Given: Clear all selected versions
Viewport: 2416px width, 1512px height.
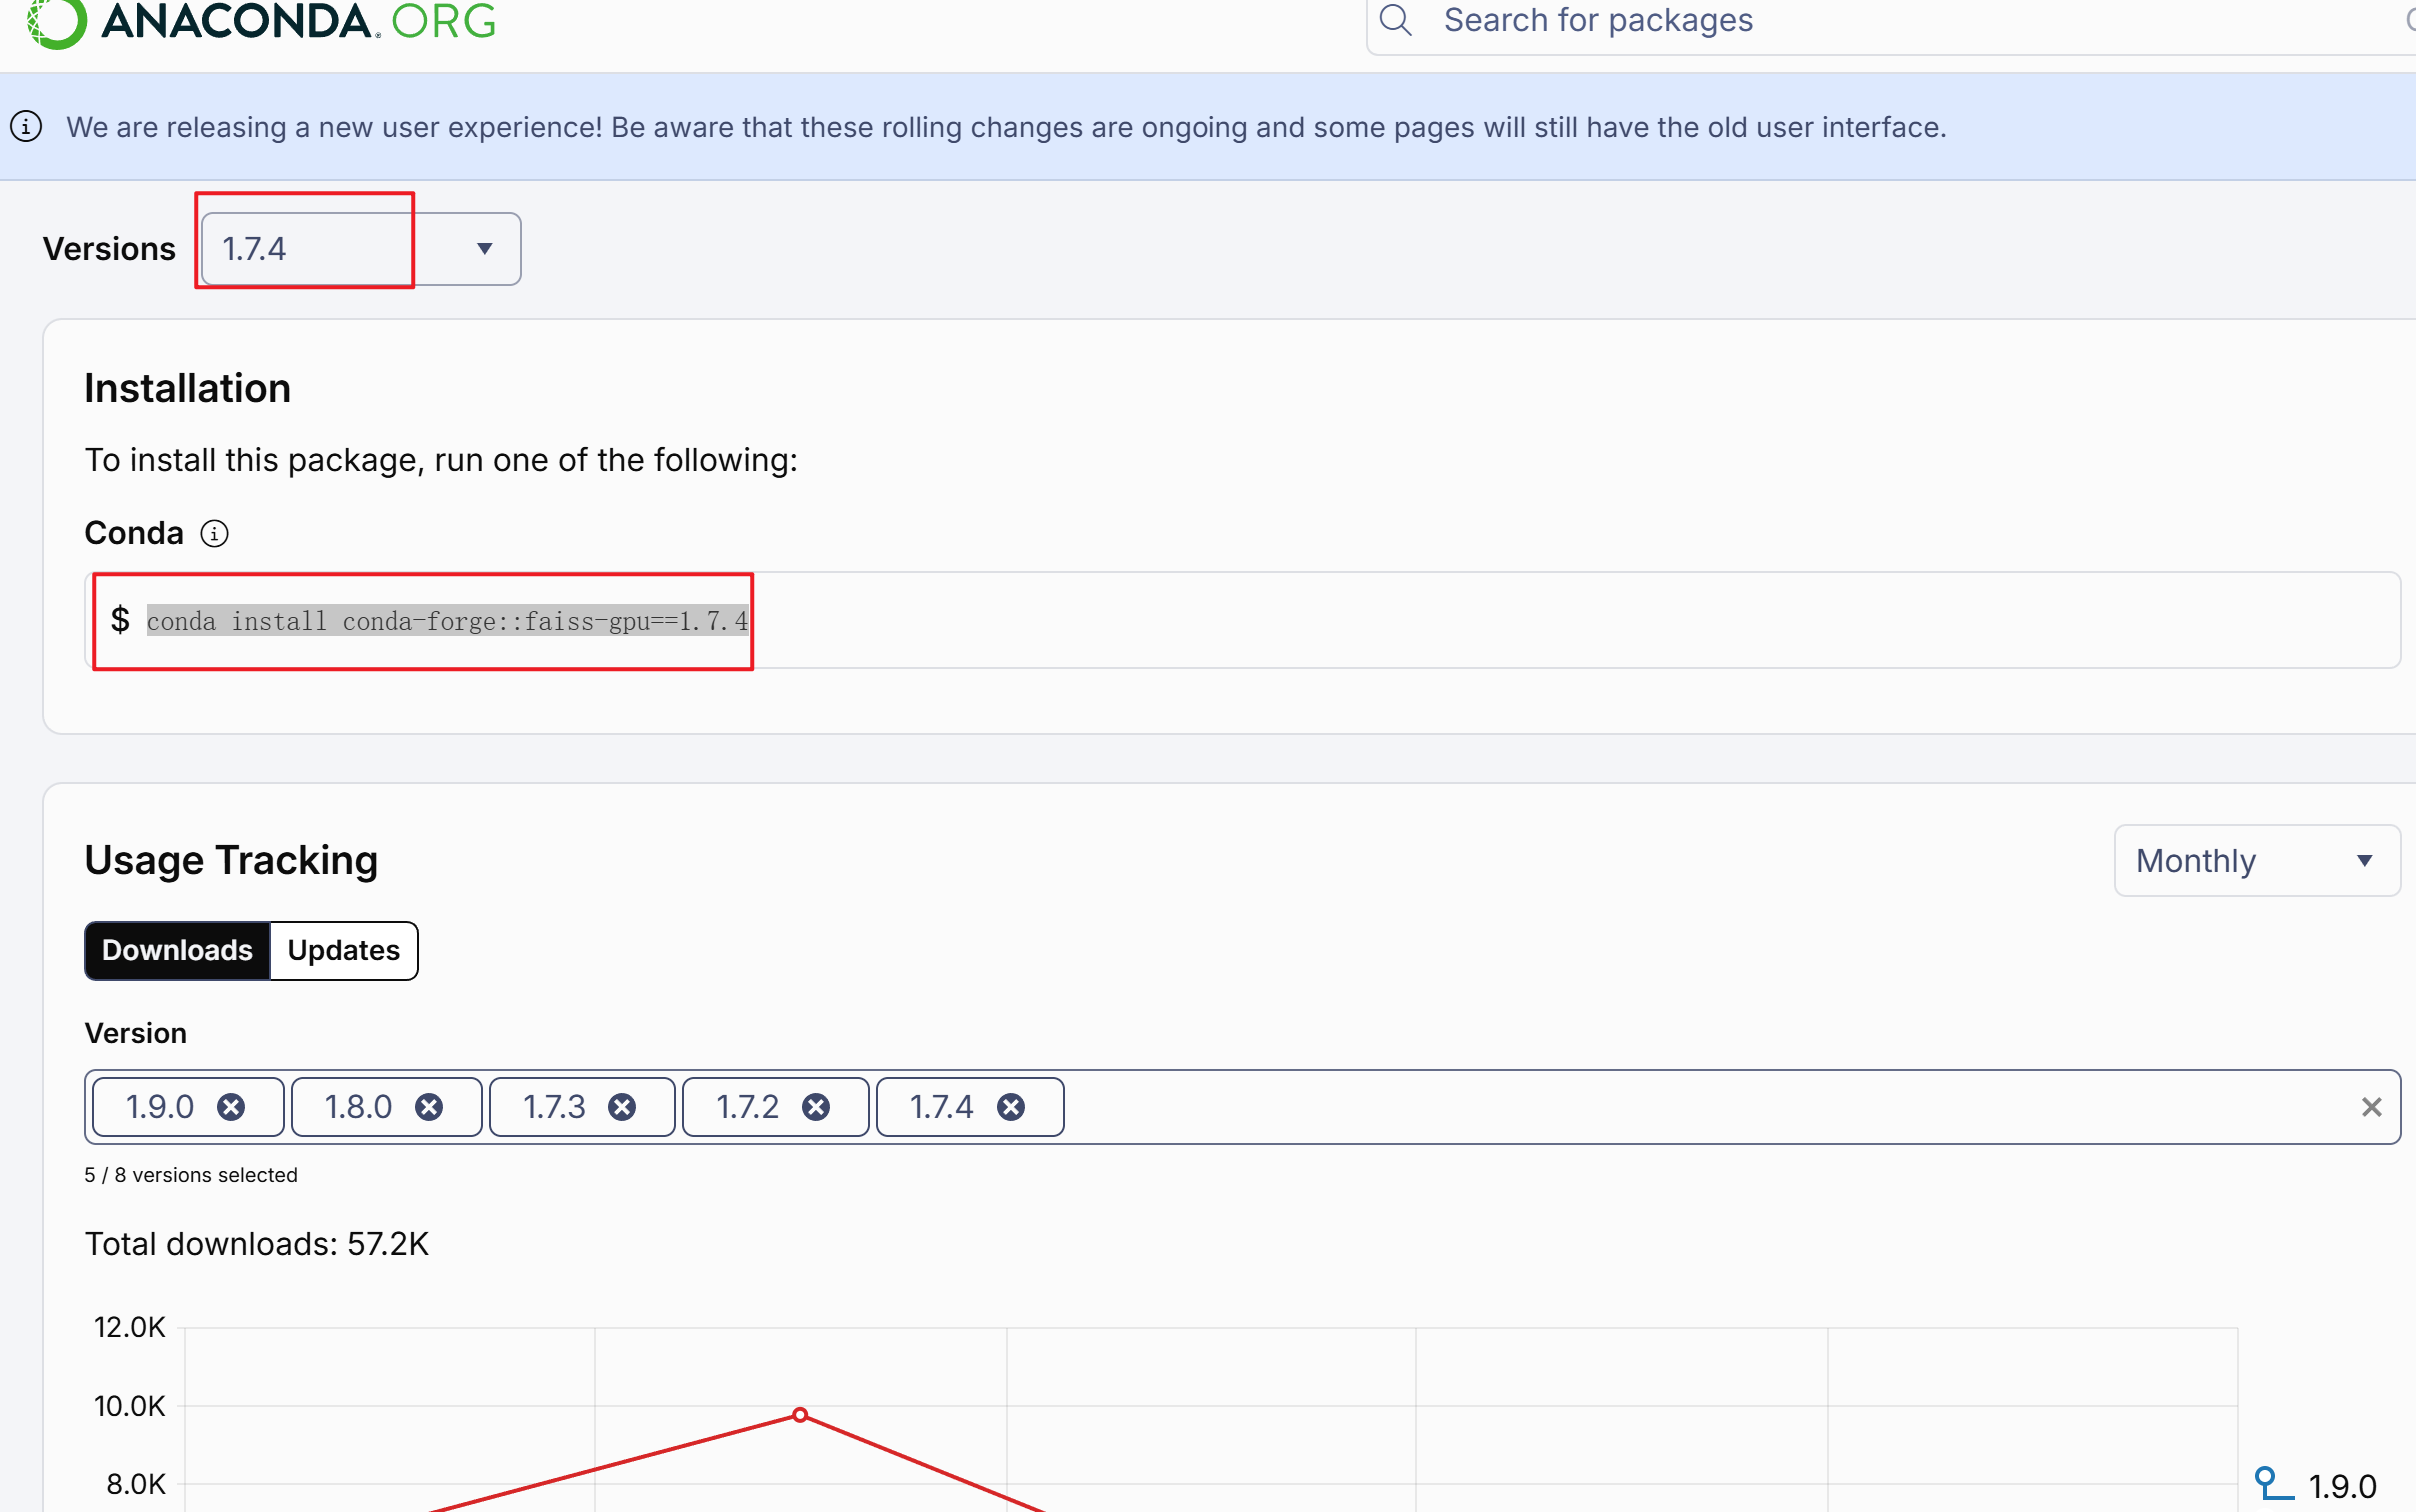Looking at the screenshot, I should tap(2371, 1107).
